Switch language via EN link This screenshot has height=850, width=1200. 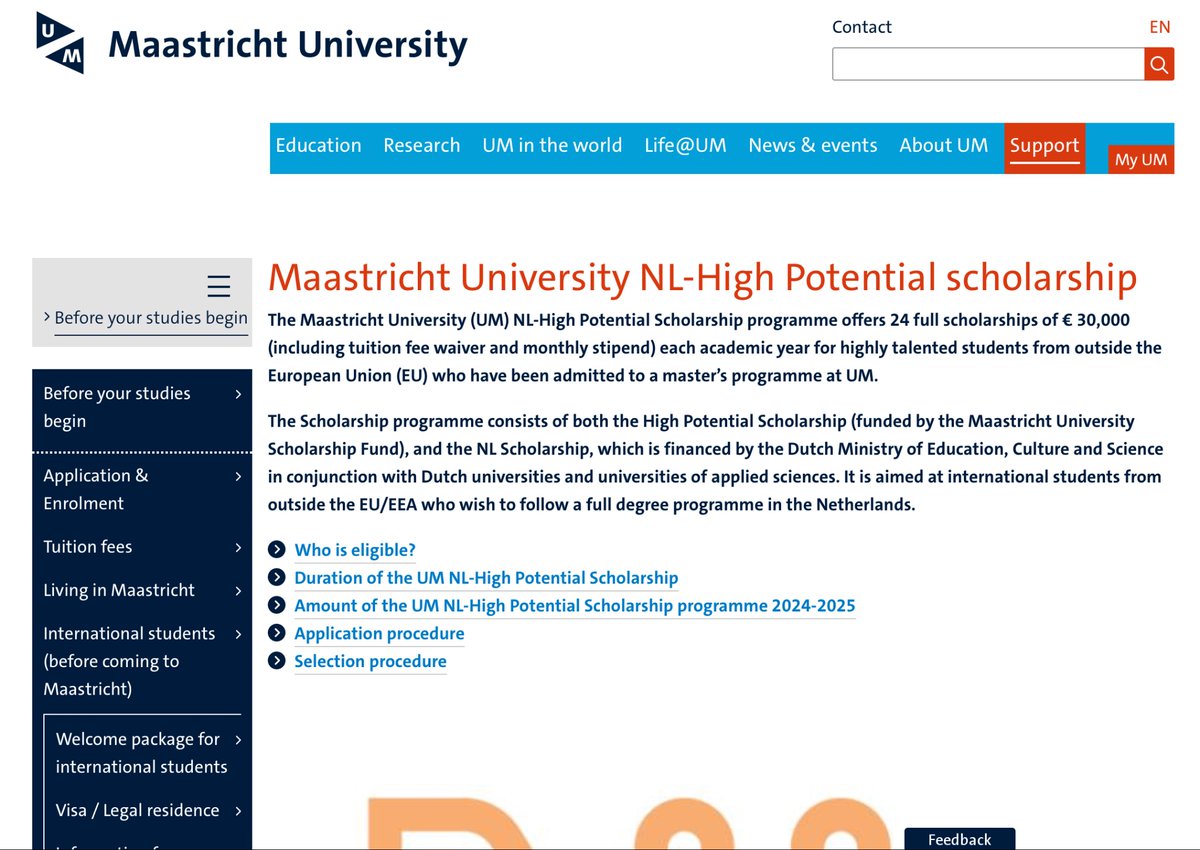1160,27
